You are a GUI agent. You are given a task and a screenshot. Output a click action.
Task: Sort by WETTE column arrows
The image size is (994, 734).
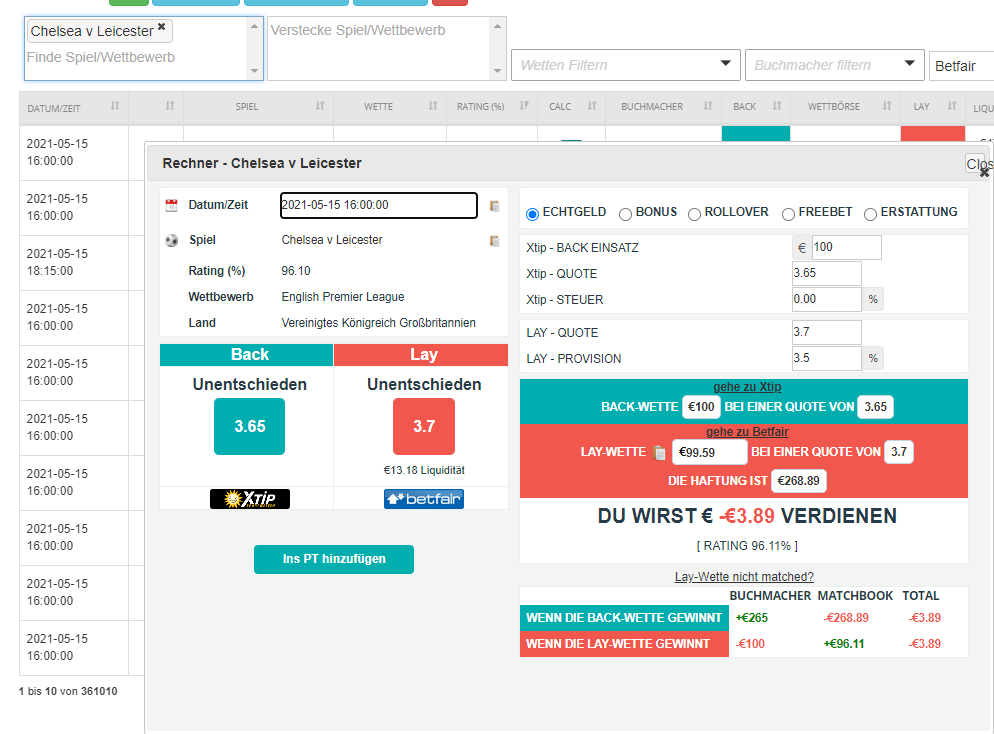tap(432, 106)
